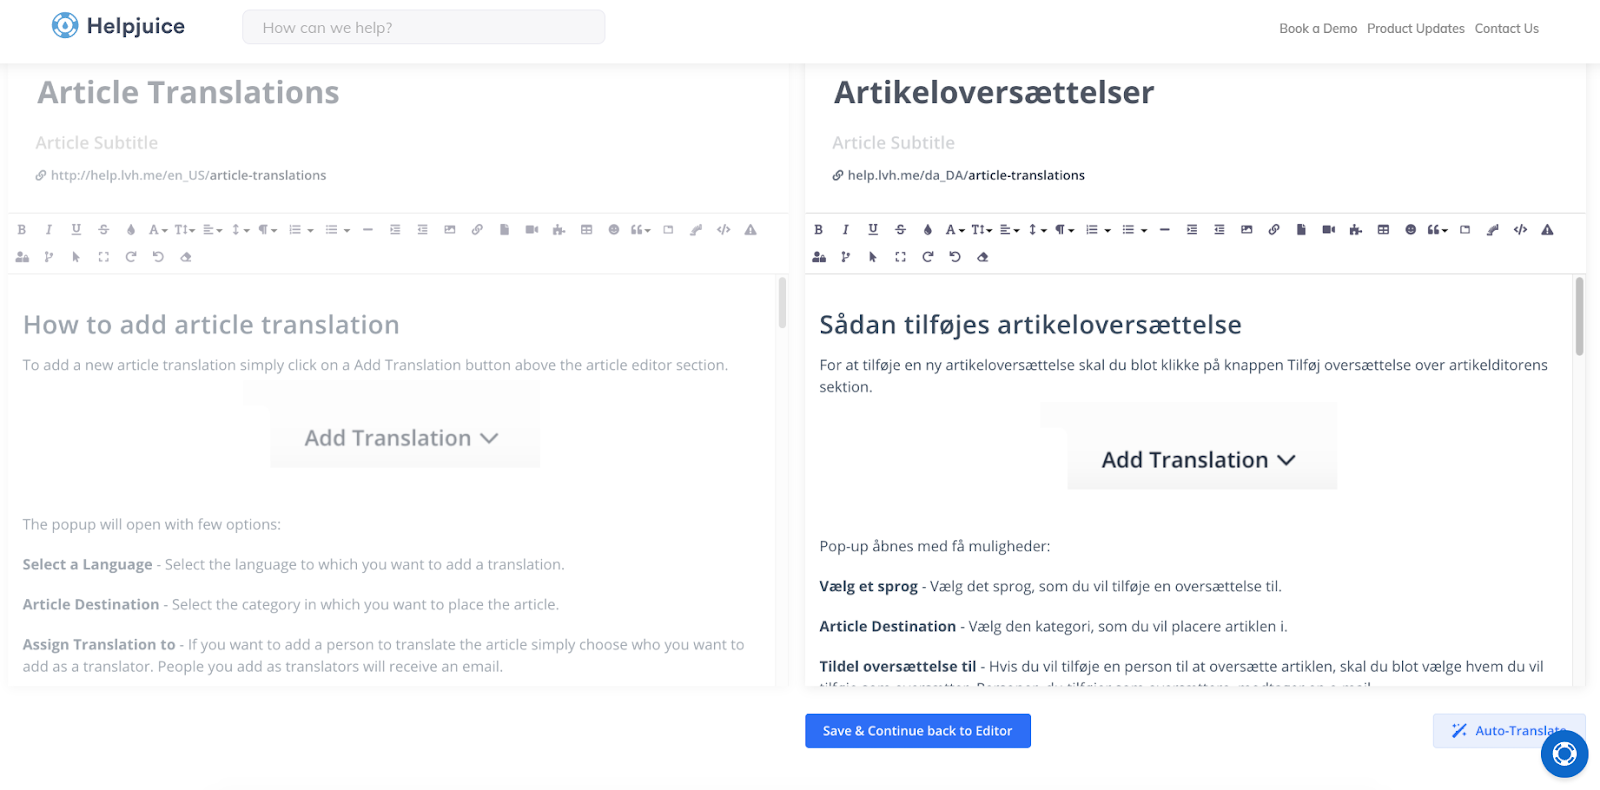1600x790 pixels.
Task: Click the Auto-Translate button
Action: [x=1508, y=731]
